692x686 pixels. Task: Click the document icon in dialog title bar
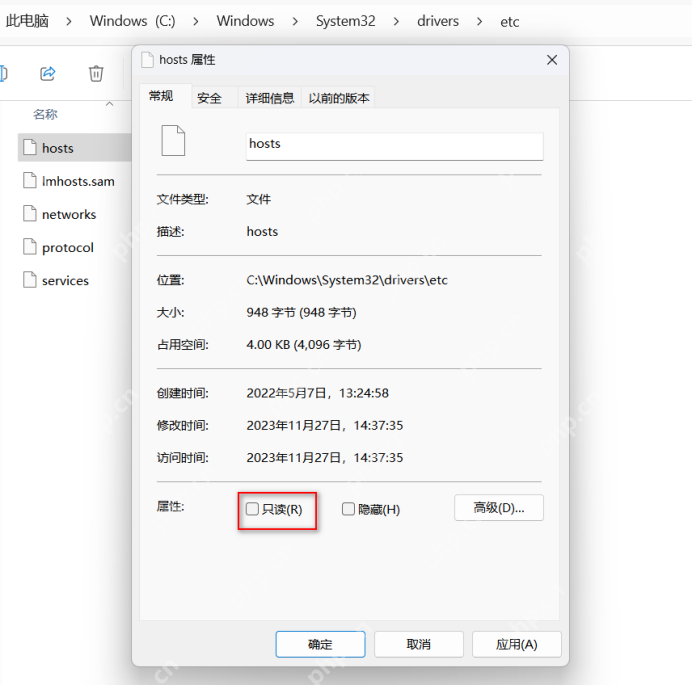tap(147, 60)
